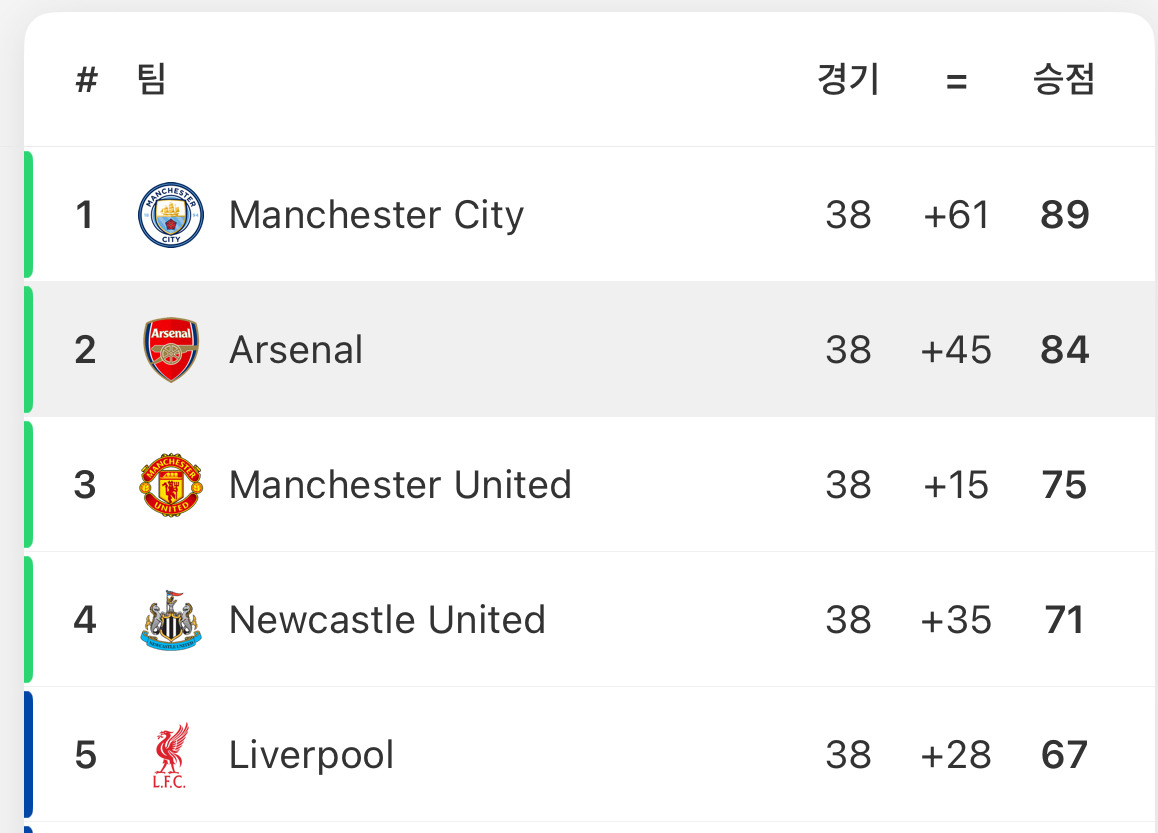
Task: Click Manchester City's 89 points value
Action: (x=1064, y=215)
